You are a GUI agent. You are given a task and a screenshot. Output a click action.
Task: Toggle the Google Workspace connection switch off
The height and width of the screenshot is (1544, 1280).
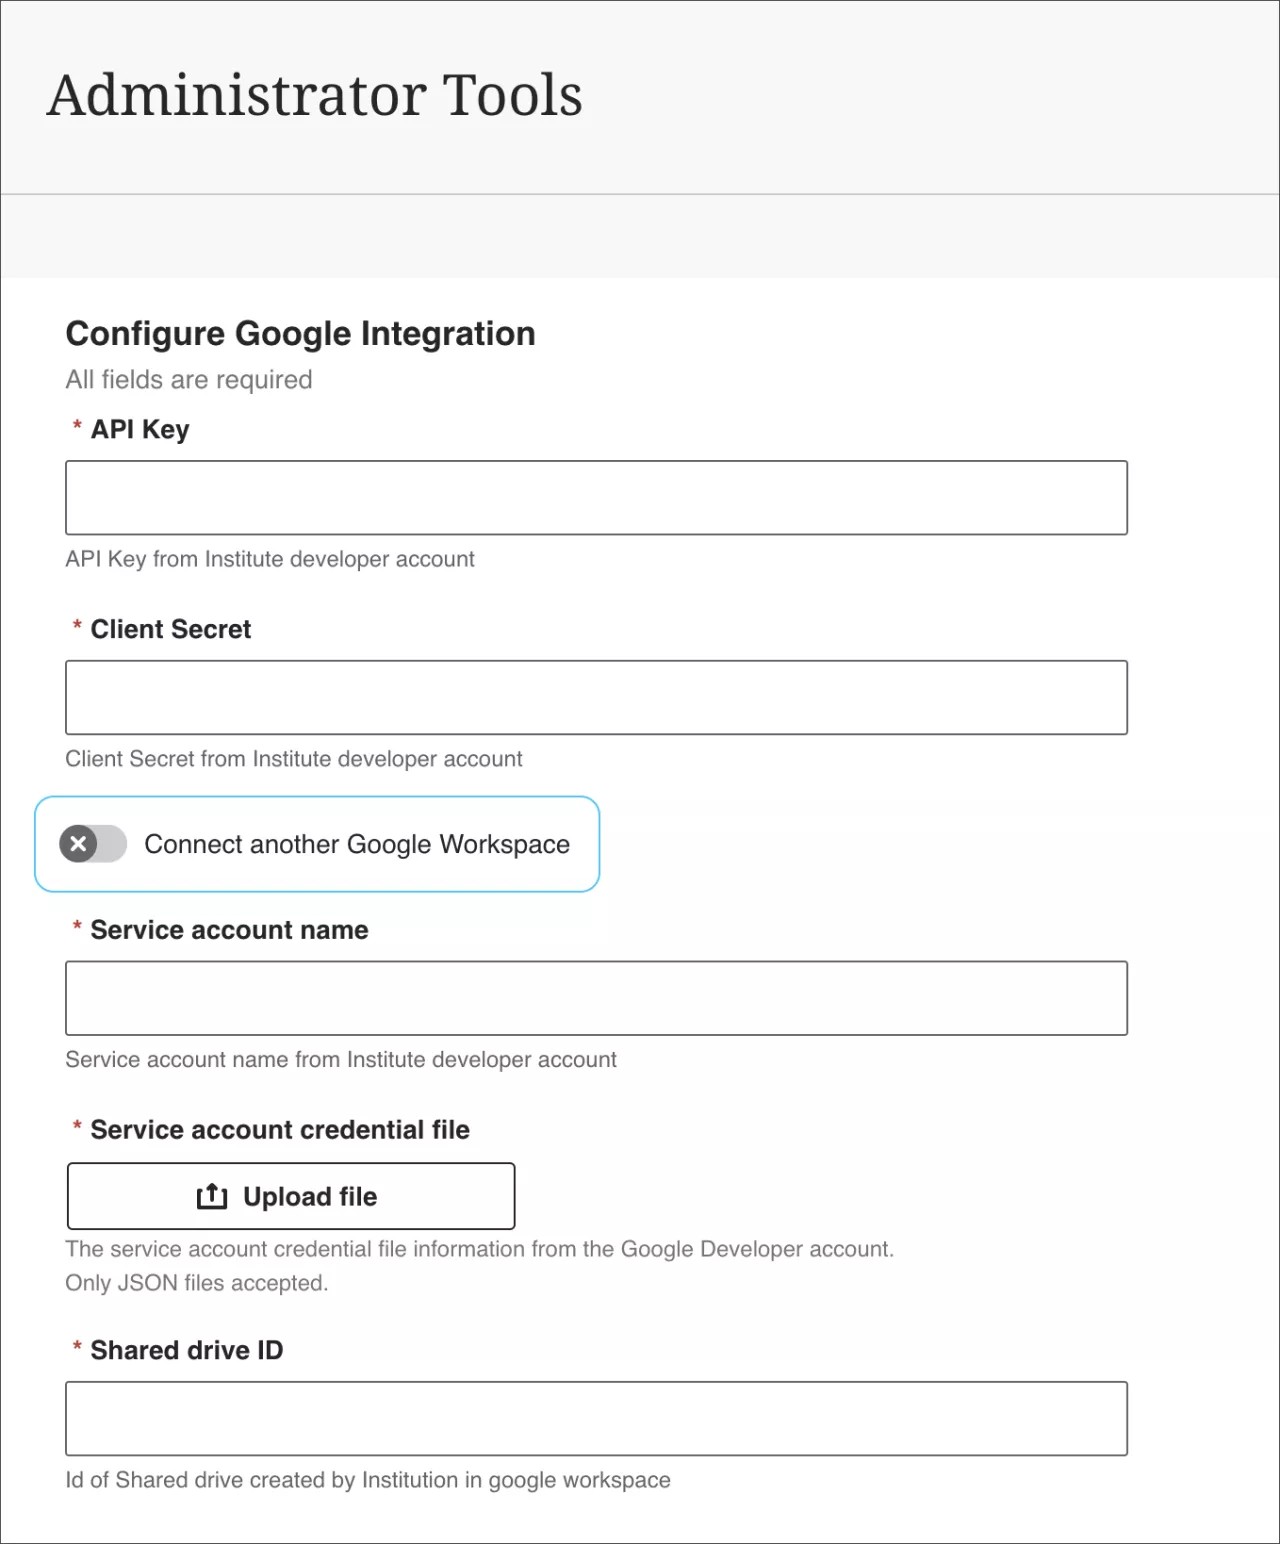(92, 844)
